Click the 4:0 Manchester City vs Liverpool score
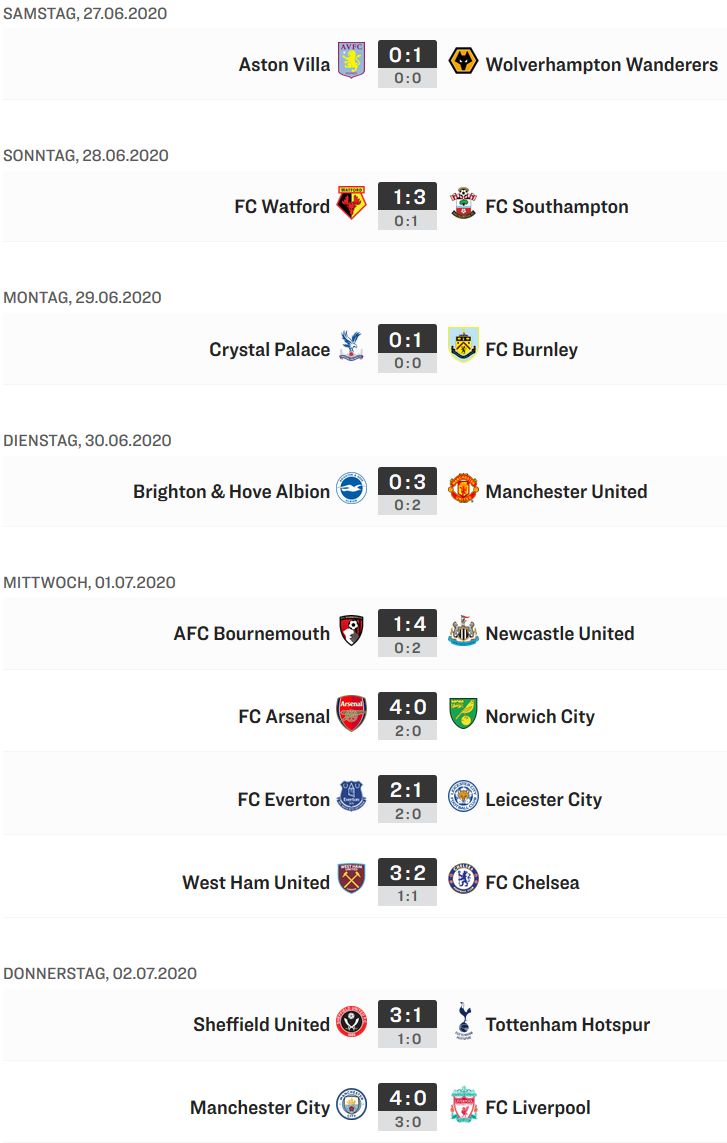Viewport: 727px width, 1143px height. 407,1098
